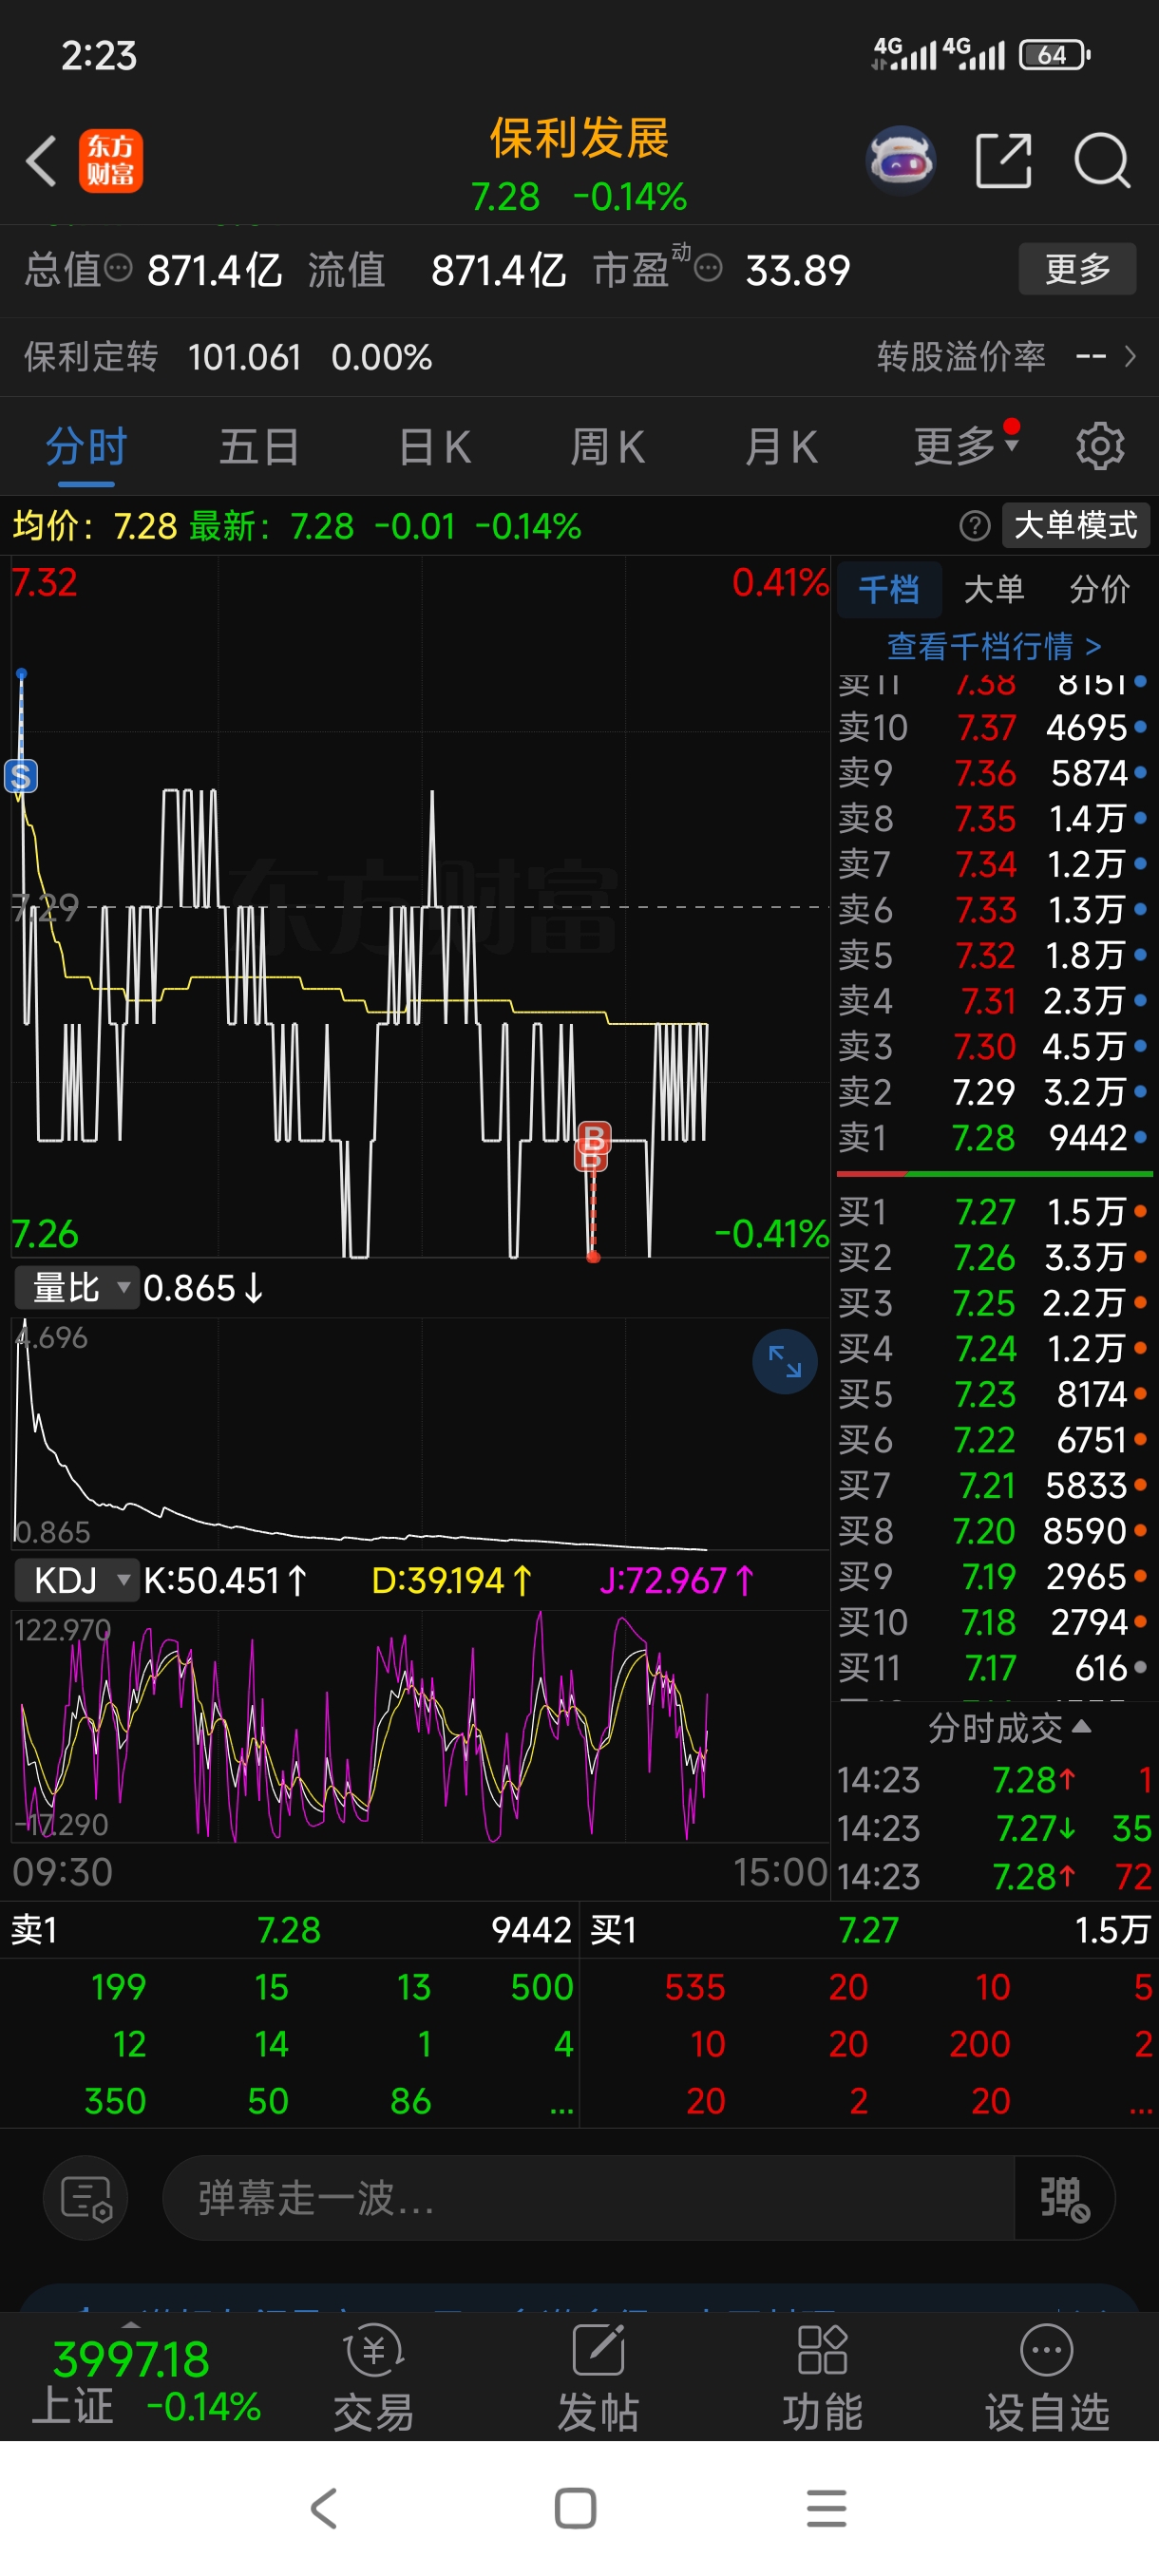Tap the 卖5 7.32 order book row

(993, 955)
